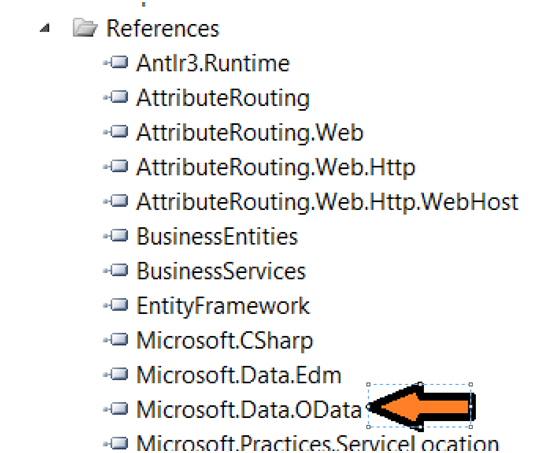Screen dimensions: 544x453
Task: Click the orange arrow annotation shape
Action: (421, 407)
